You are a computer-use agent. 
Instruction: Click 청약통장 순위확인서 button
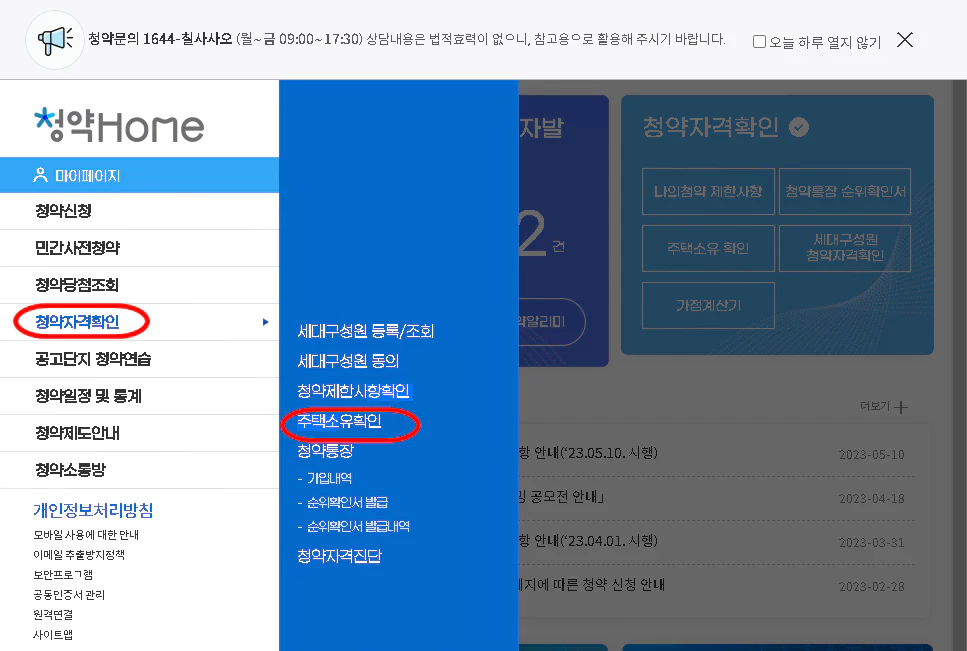845,192
